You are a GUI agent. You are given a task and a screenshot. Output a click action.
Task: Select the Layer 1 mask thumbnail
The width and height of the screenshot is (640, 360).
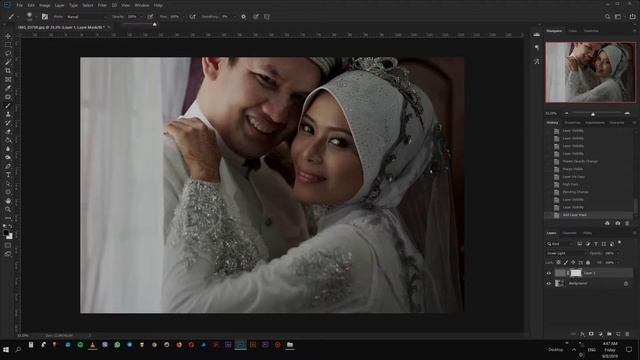(576, 273)
